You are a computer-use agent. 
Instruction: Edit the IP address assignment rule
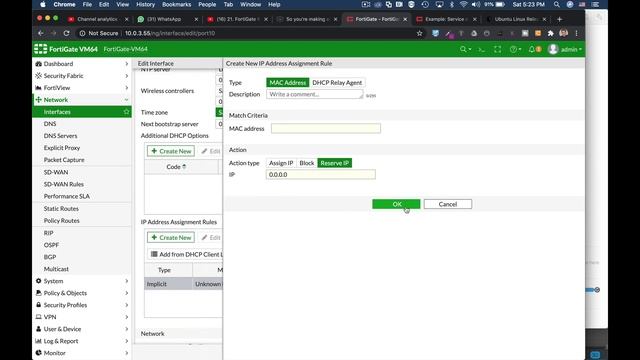(211, 238)
